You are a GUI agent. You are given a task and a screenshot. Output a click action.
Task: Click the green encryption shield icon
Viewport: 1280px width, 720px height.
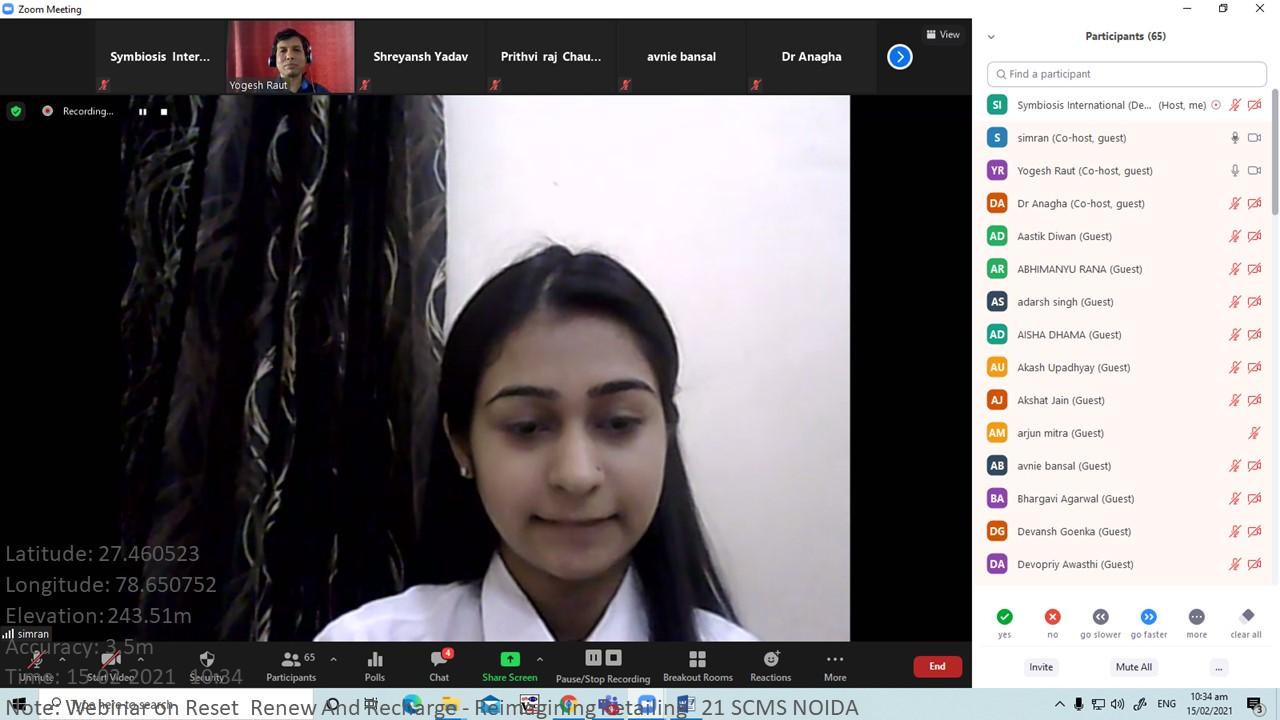coord(15,111)
